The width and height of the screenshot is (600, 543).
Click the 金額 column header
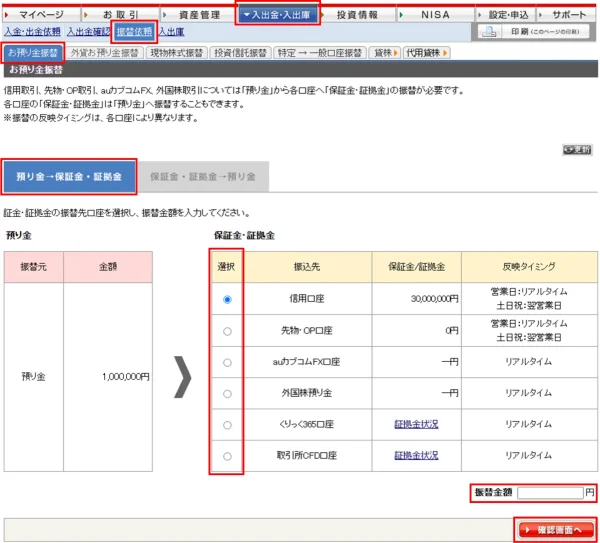tap(108, 267)
